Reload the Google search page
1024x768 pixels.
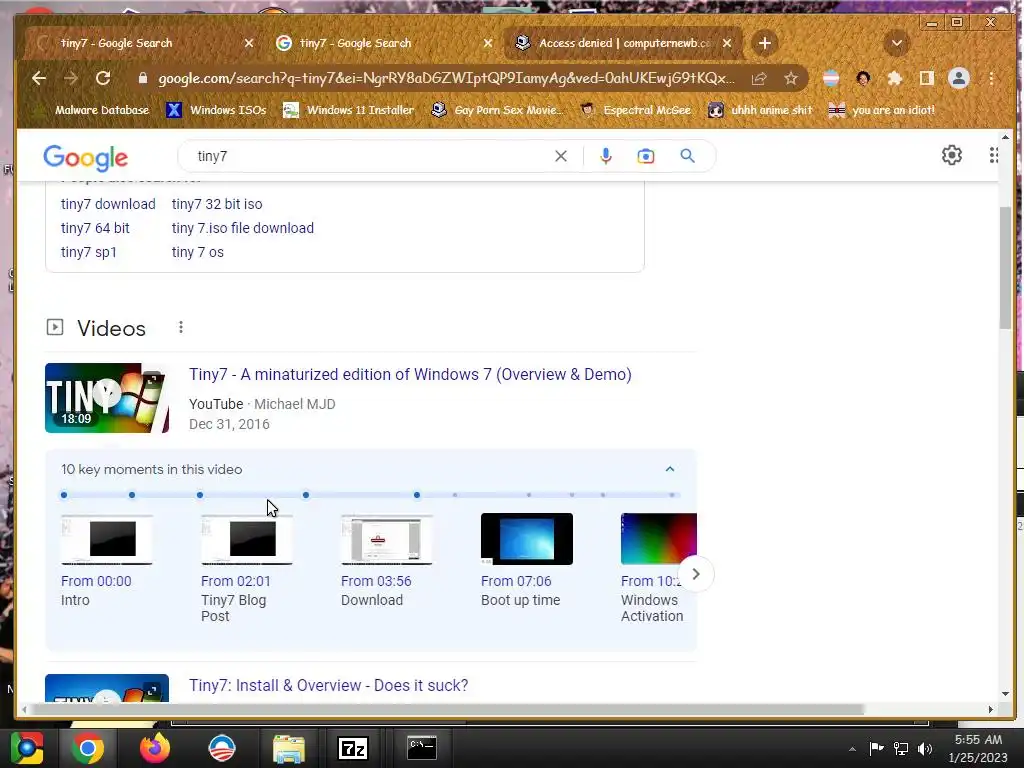pos(103,78)
